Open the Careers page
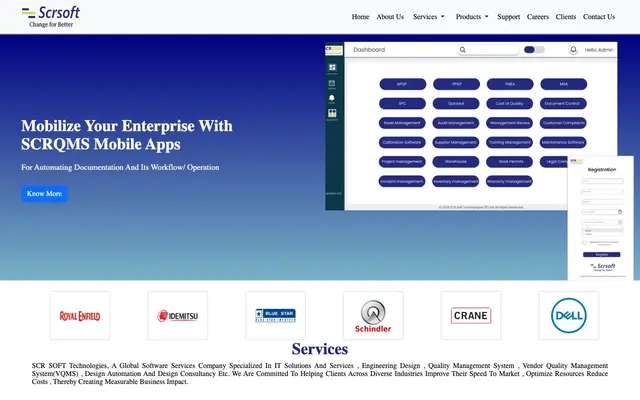 point(537,17)
